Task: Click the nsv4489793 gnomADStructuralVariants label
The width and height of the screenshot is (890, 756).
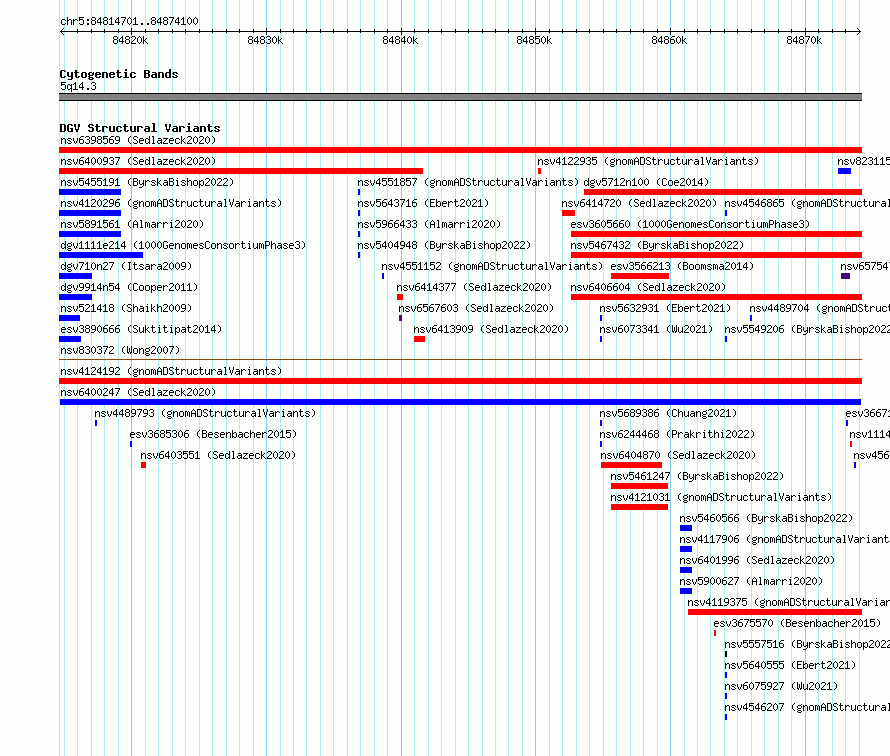Action: 205,413
